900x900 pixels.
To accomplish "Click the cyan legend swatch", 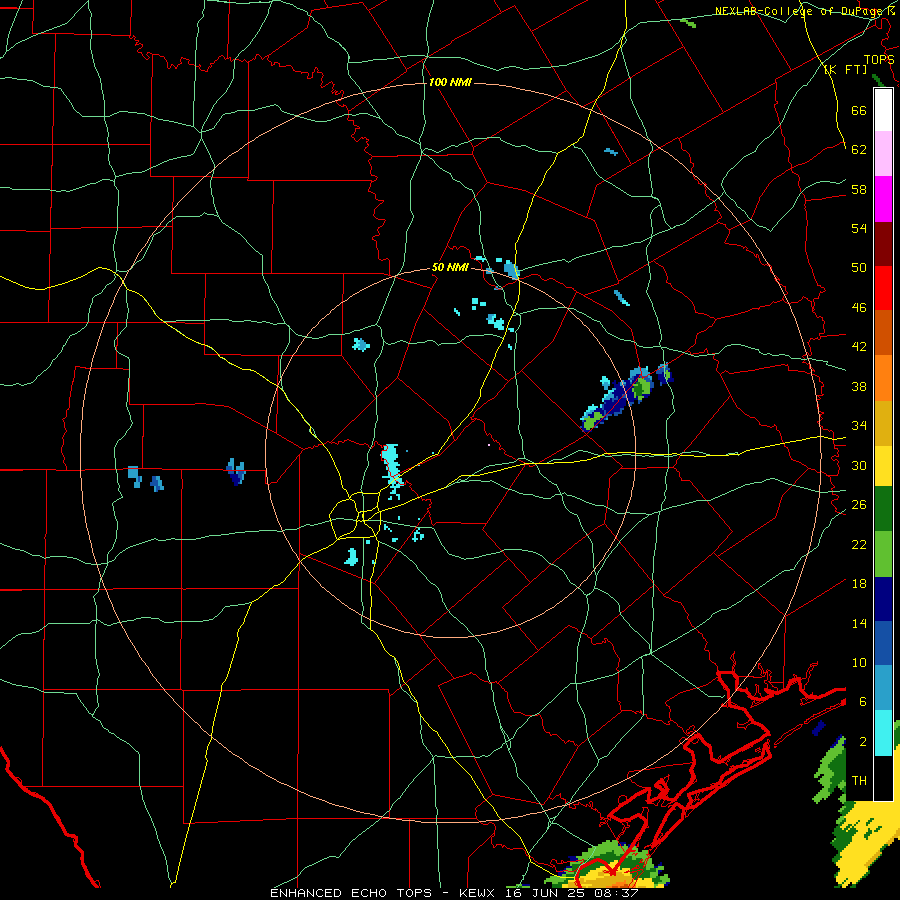I will coord(883,733).
